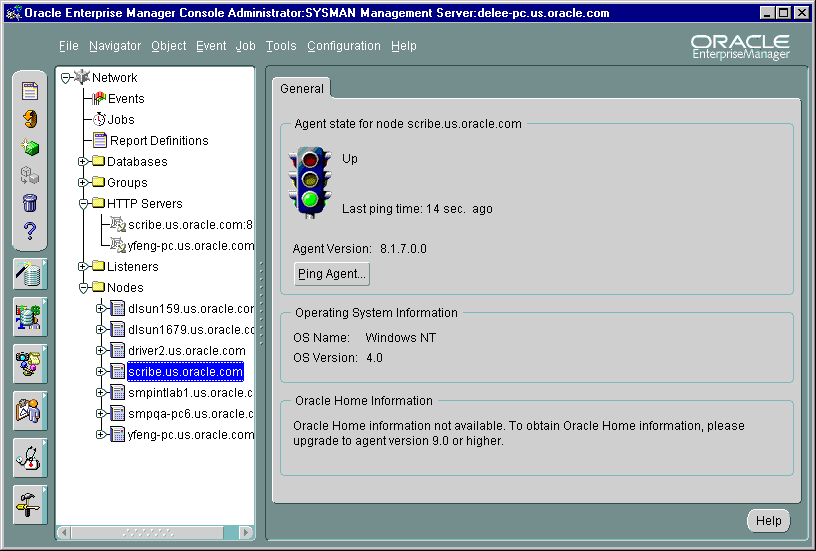Screen dimensions: 816x551
Task: Click the Ping Agent... button
Action: 332,274
